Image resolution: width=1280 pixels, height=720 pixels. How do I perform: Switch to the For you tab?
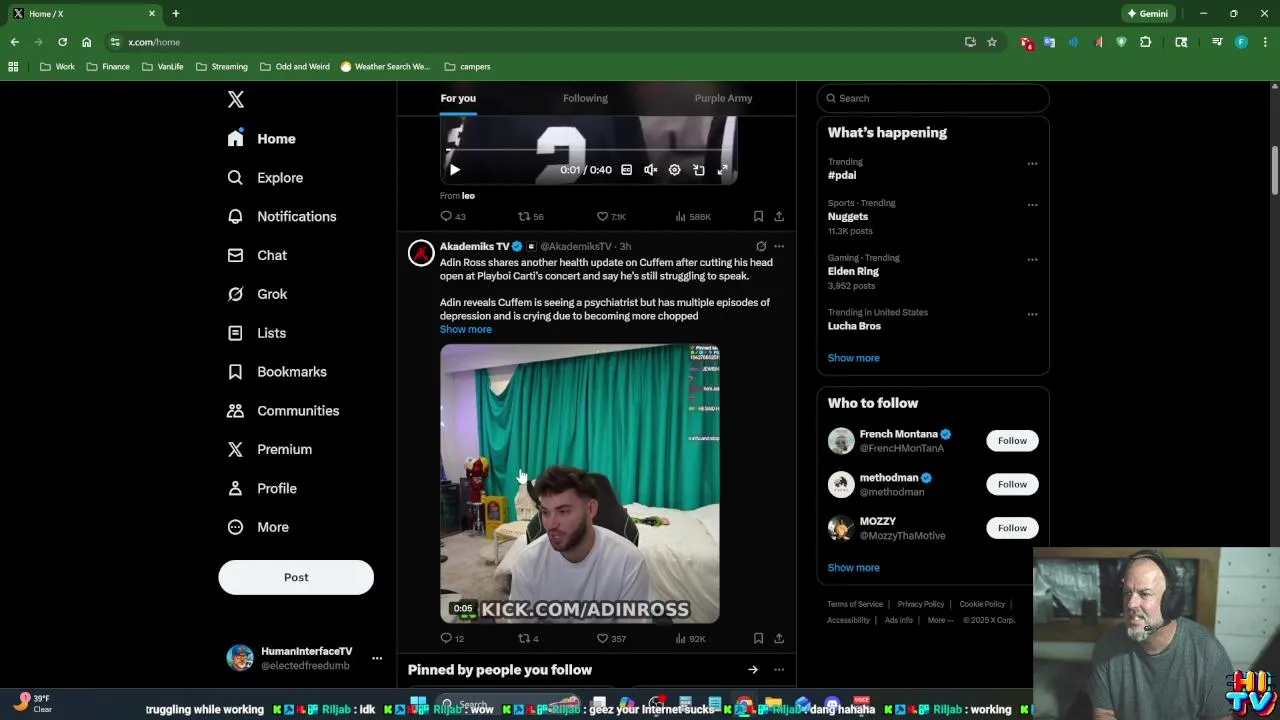tap(458, 98)
